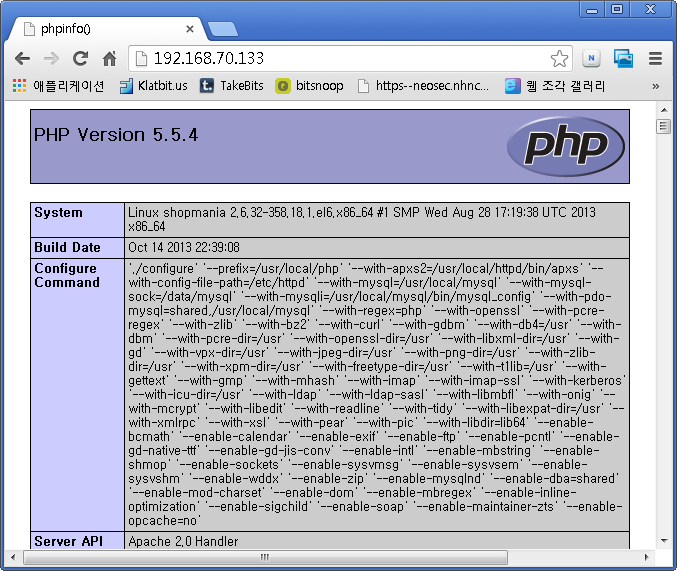Open the TakeBits bookmark
Screen dimensions: 677x571
[231, 86]
